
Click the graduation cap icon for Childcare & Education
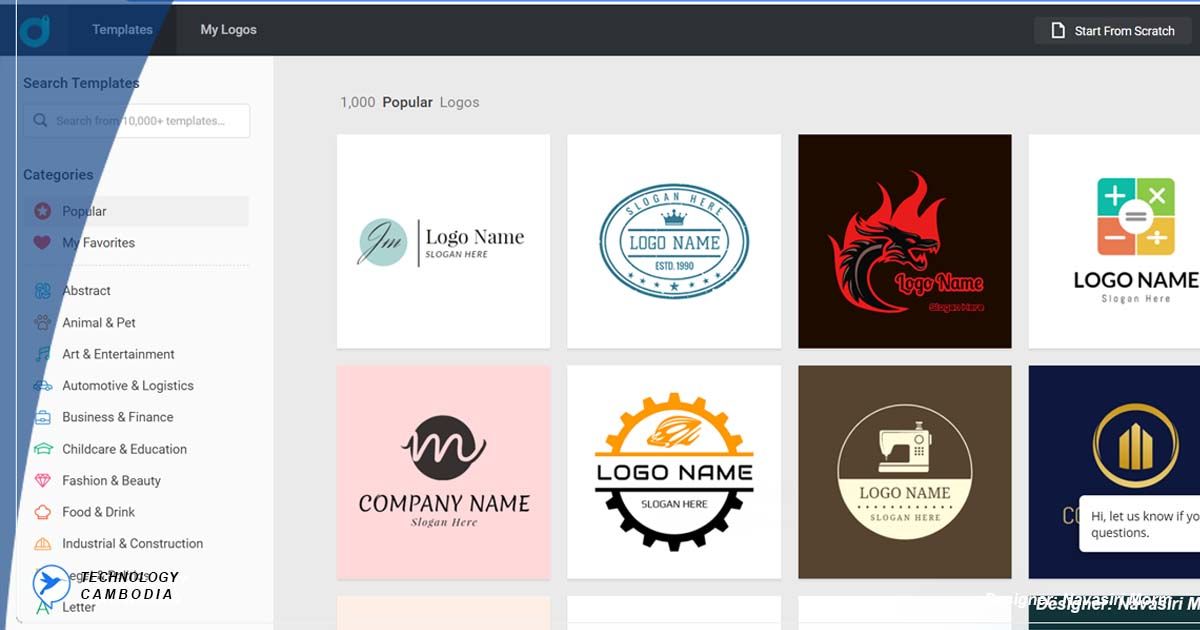pos(42,449)
